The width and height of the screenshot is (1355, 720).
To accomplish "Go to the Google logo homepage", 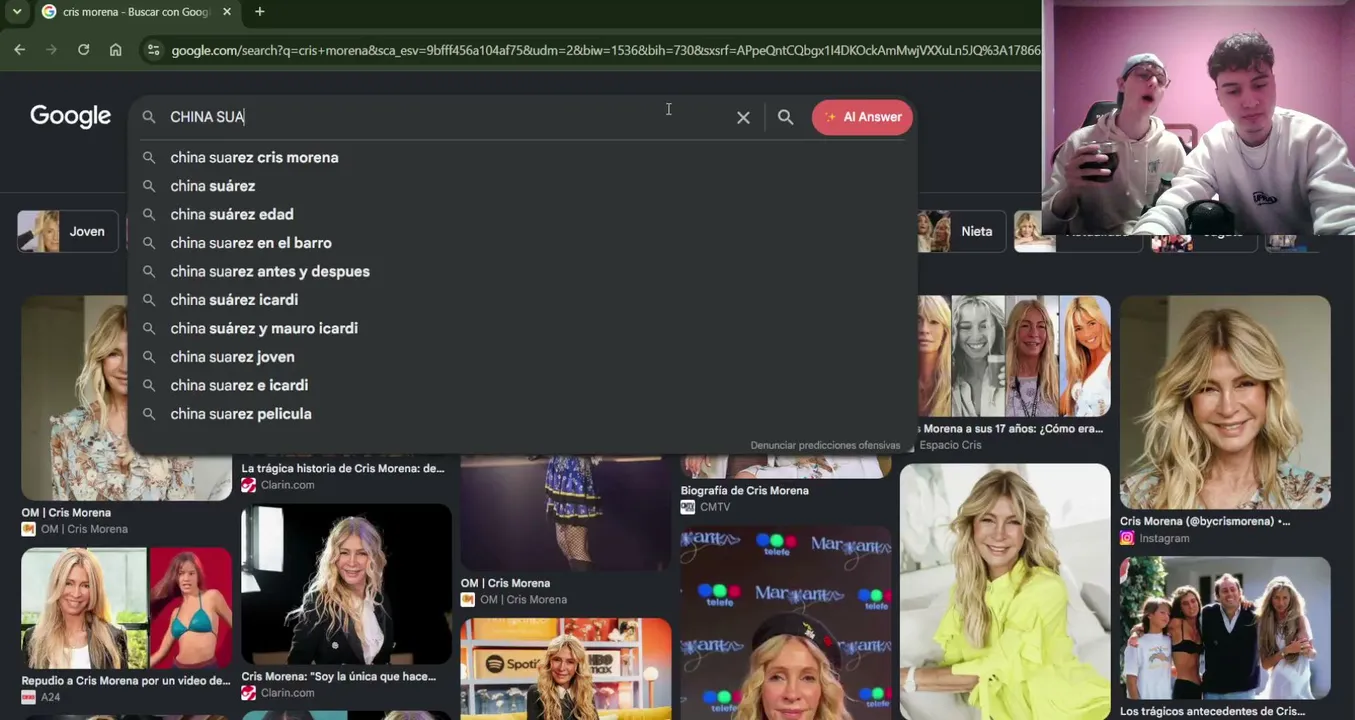I will point(70,116).
